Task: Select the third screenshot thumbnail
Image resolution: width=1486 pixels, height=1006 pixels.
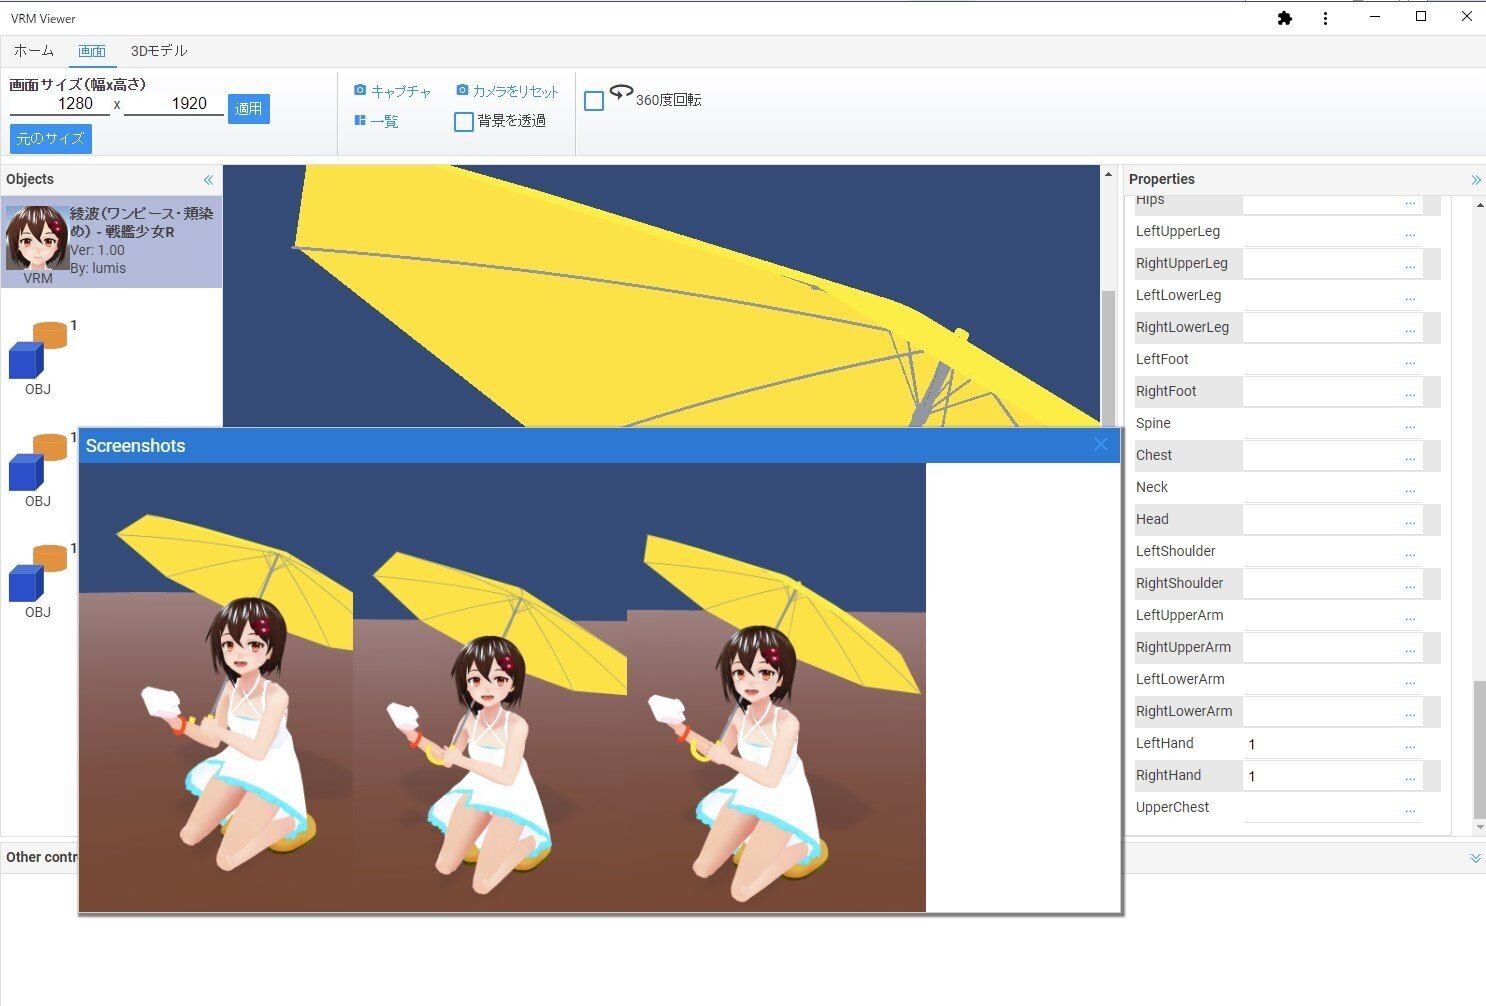Action: pos(776,687)
